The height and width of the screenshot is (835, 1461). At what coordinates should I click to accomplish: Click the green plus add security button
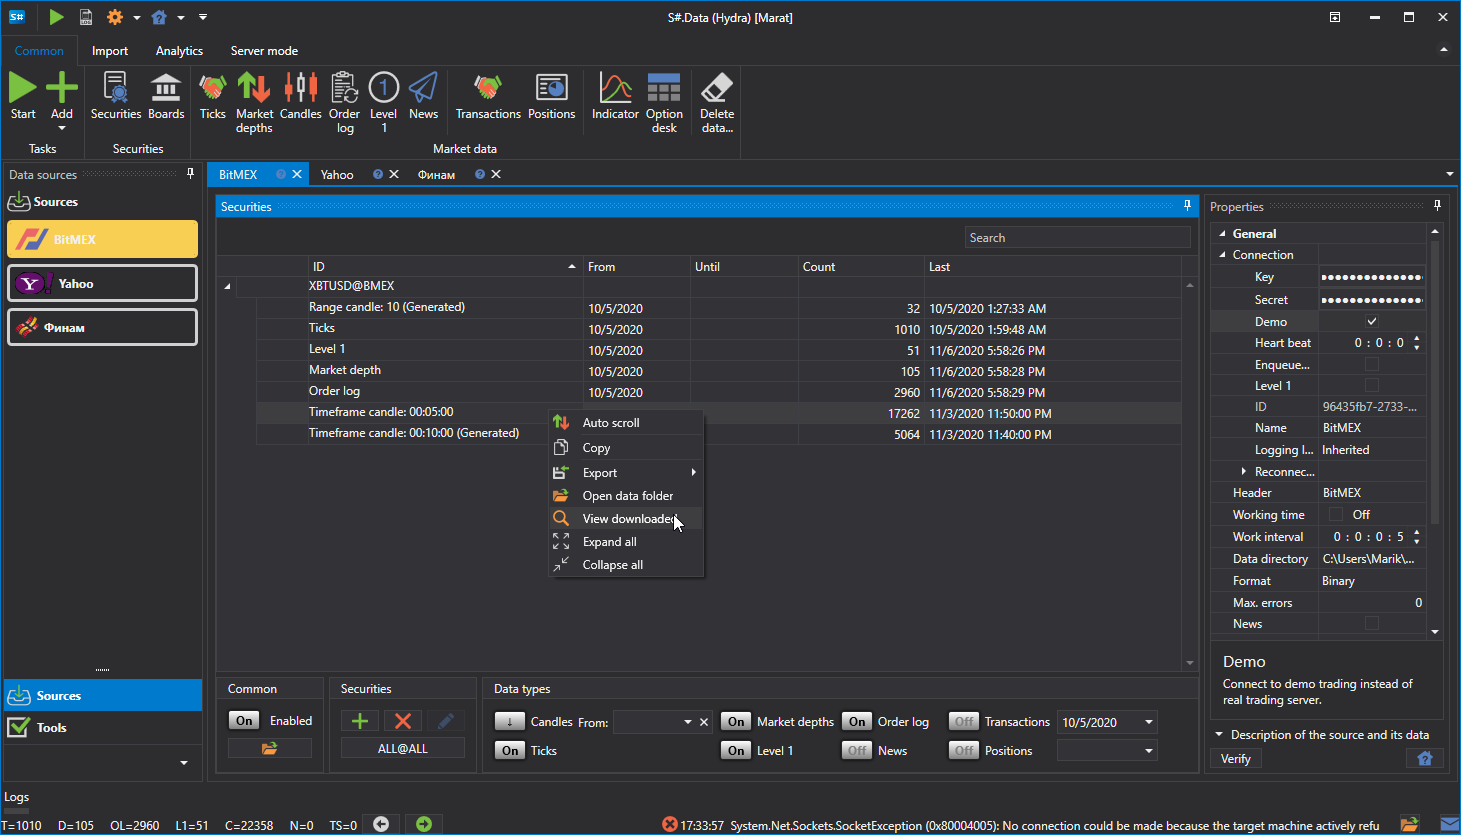(x=360, y=721)
